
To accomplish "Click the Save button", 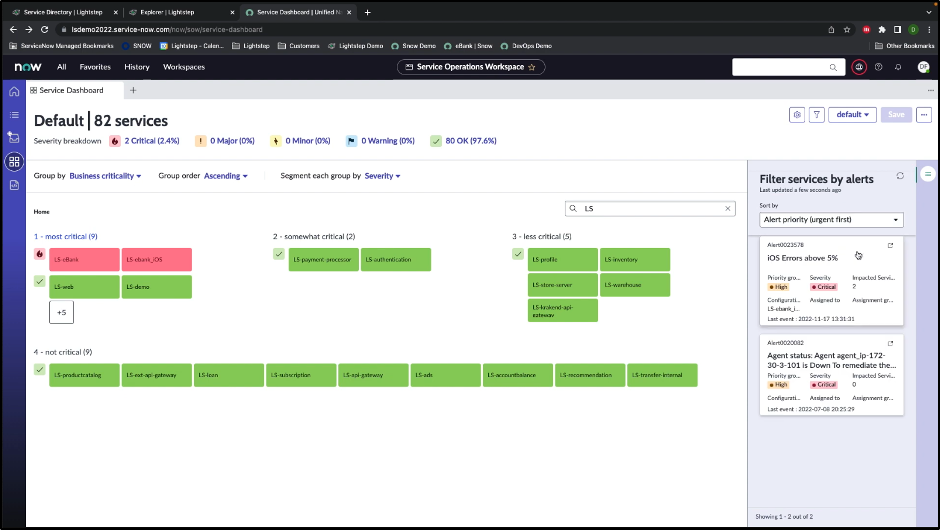I will 896,115.
